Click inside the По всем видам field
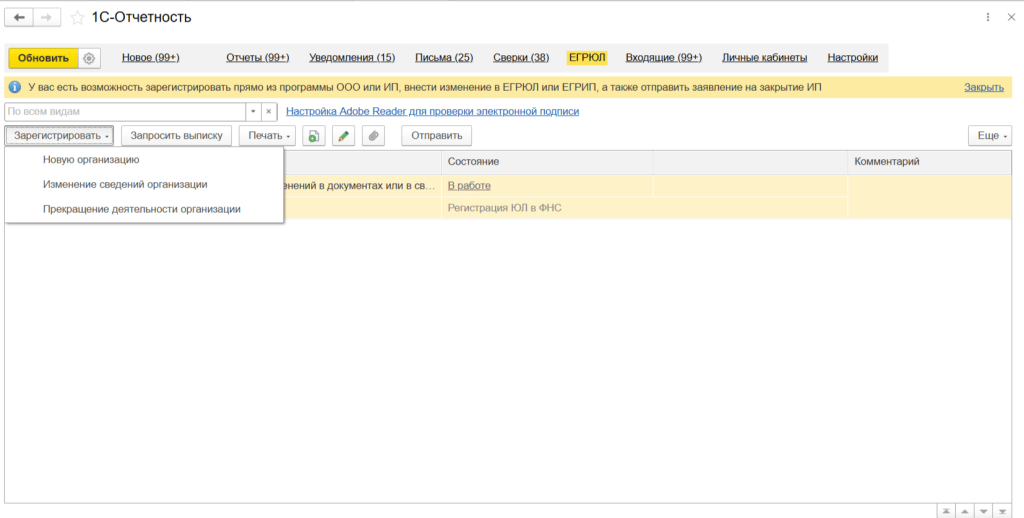The height and width of the screenshot is (518, 1024). tap(125, 112)
